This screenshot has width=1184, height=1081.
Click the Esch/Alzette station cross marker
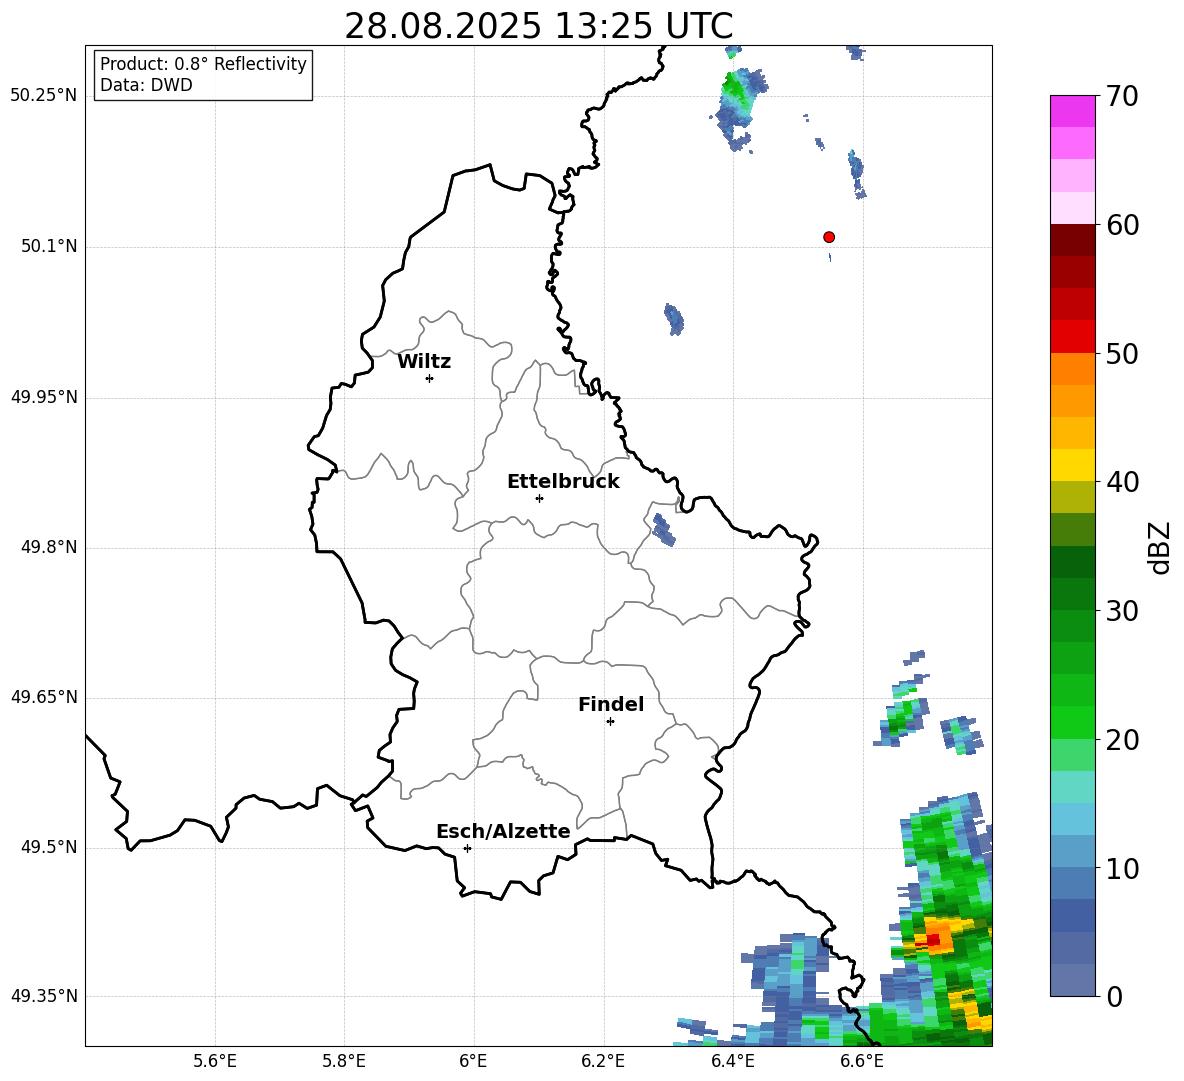tap(467, 848)
